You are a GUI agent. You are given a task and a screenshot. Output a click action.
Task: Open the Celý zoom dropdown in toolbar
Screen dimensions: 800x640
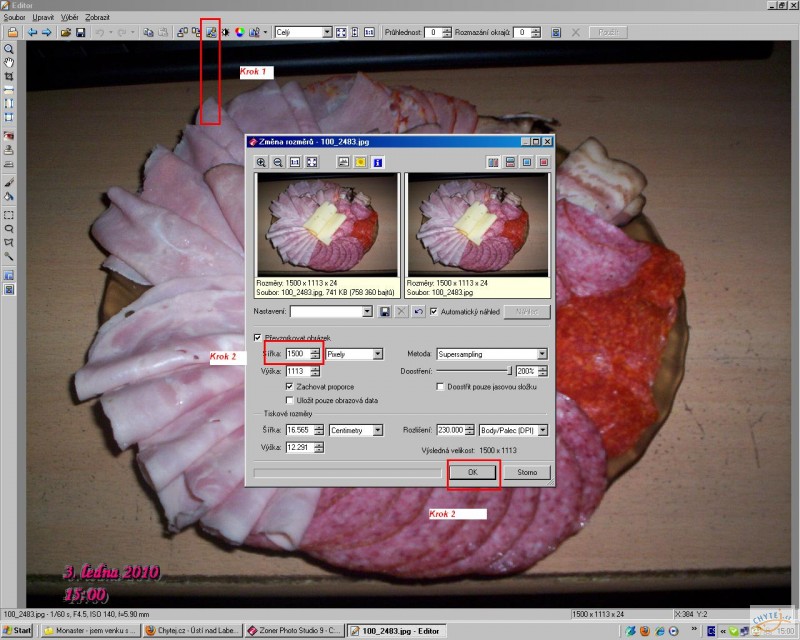327,32
